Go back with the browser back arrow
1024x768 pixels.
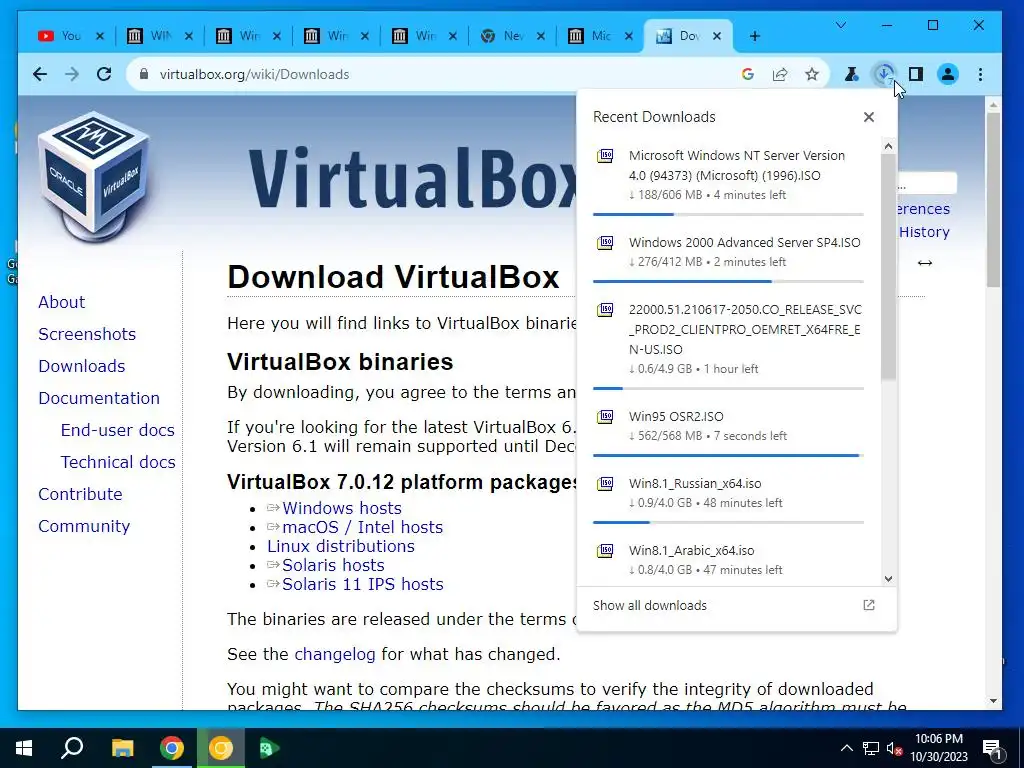tap(40, 74)
